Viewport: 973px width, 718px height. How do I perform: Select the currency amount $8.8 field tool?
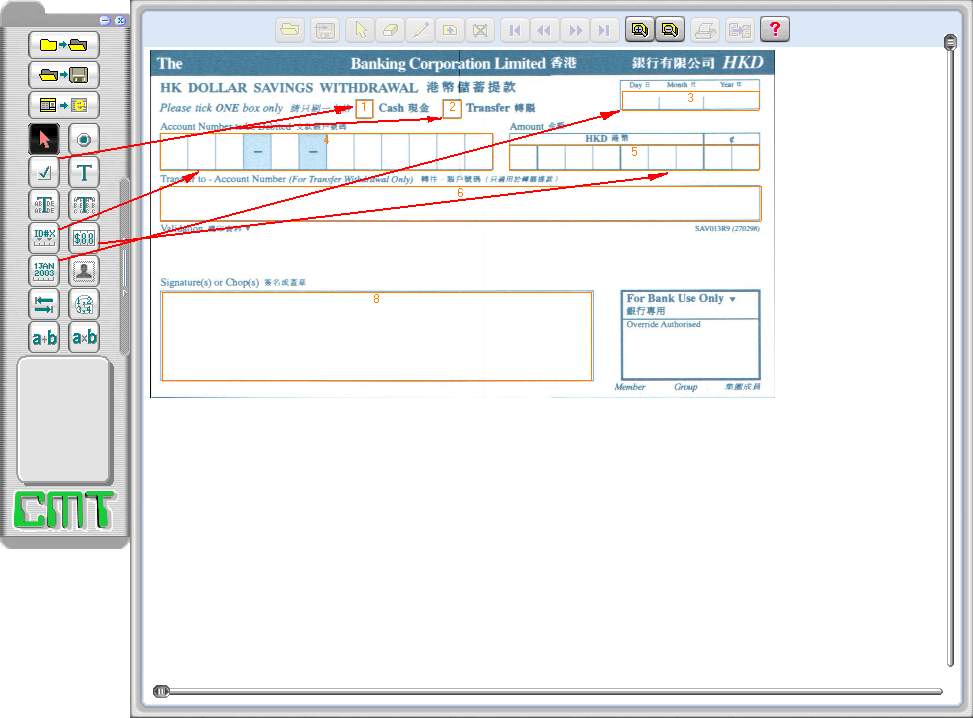(84, 238)
